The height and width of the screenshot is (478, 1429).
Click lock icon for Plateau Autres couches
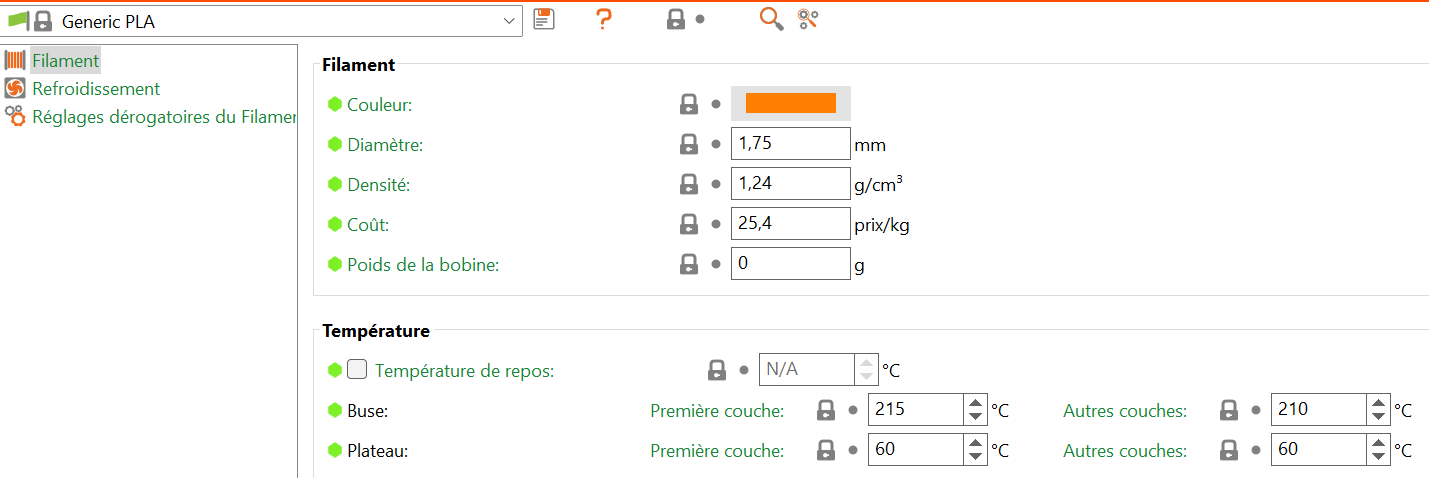tap(1229, 450)
